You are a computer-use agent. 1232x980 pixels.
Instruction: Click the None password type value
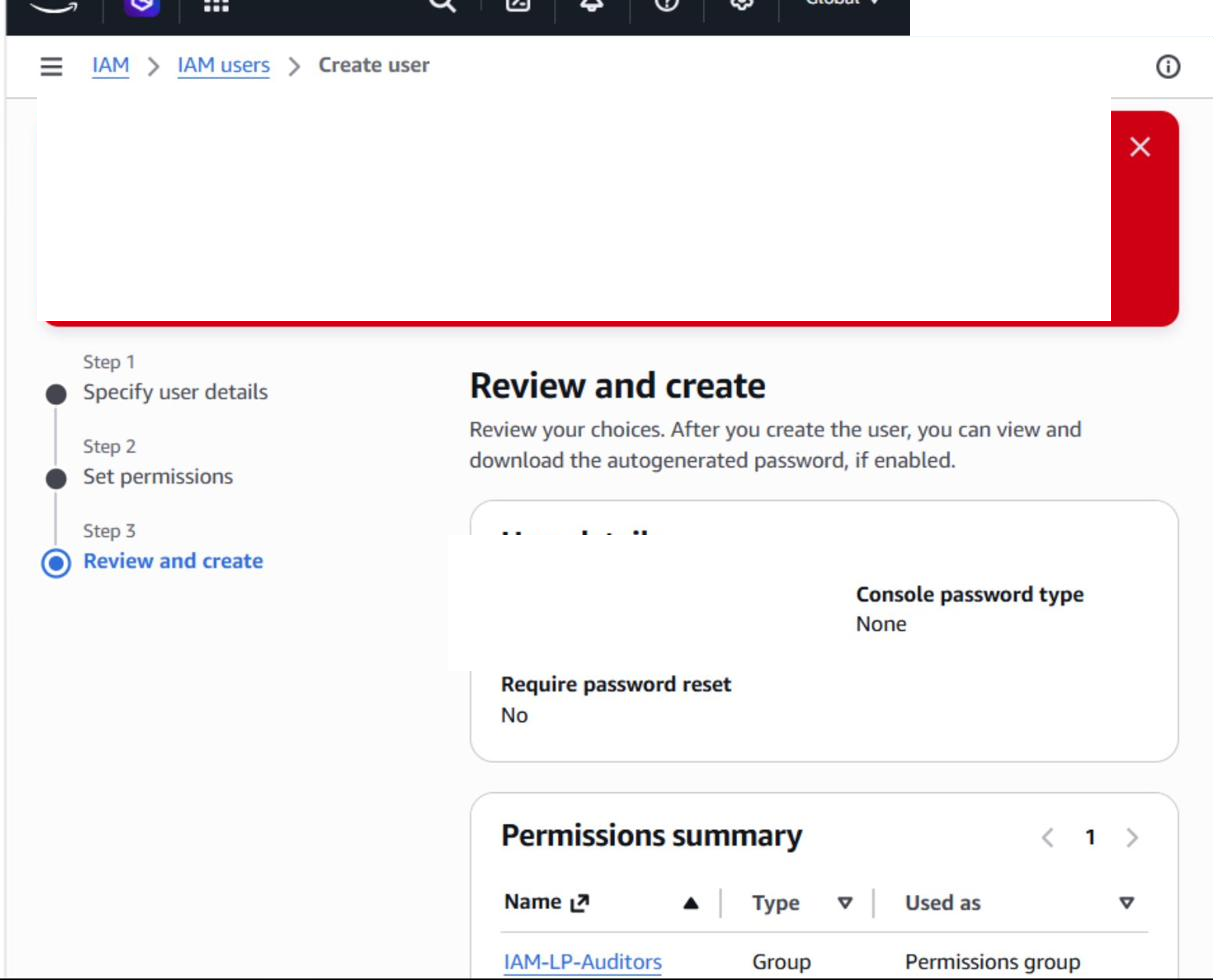coord(881,624)
